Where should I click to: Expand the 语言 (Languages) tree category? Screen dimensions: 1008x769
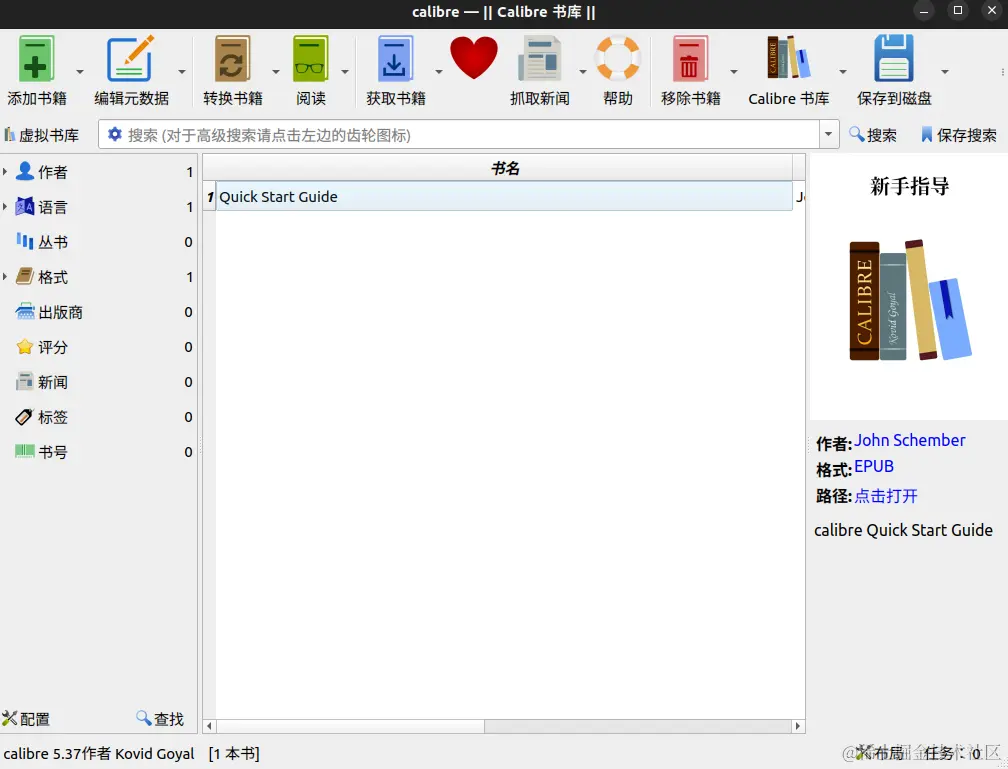5,206
